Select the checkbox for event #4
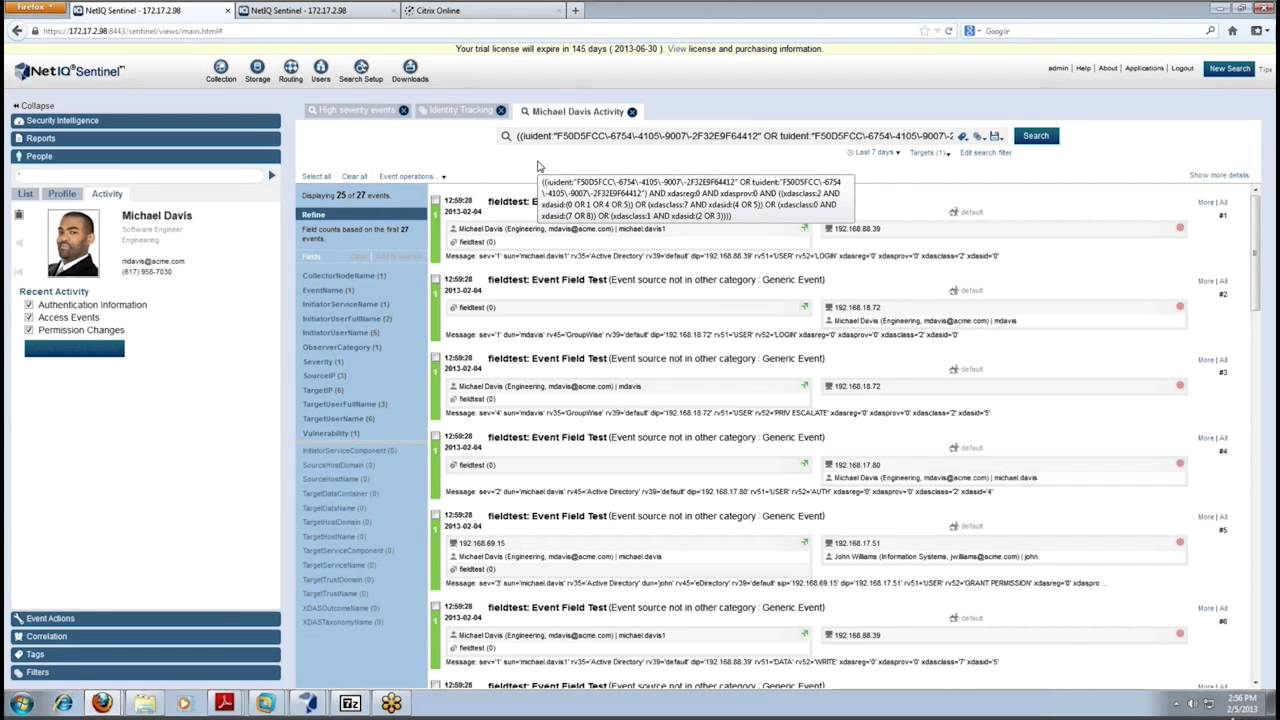The image size is (1280, 720). pos(435,436)
